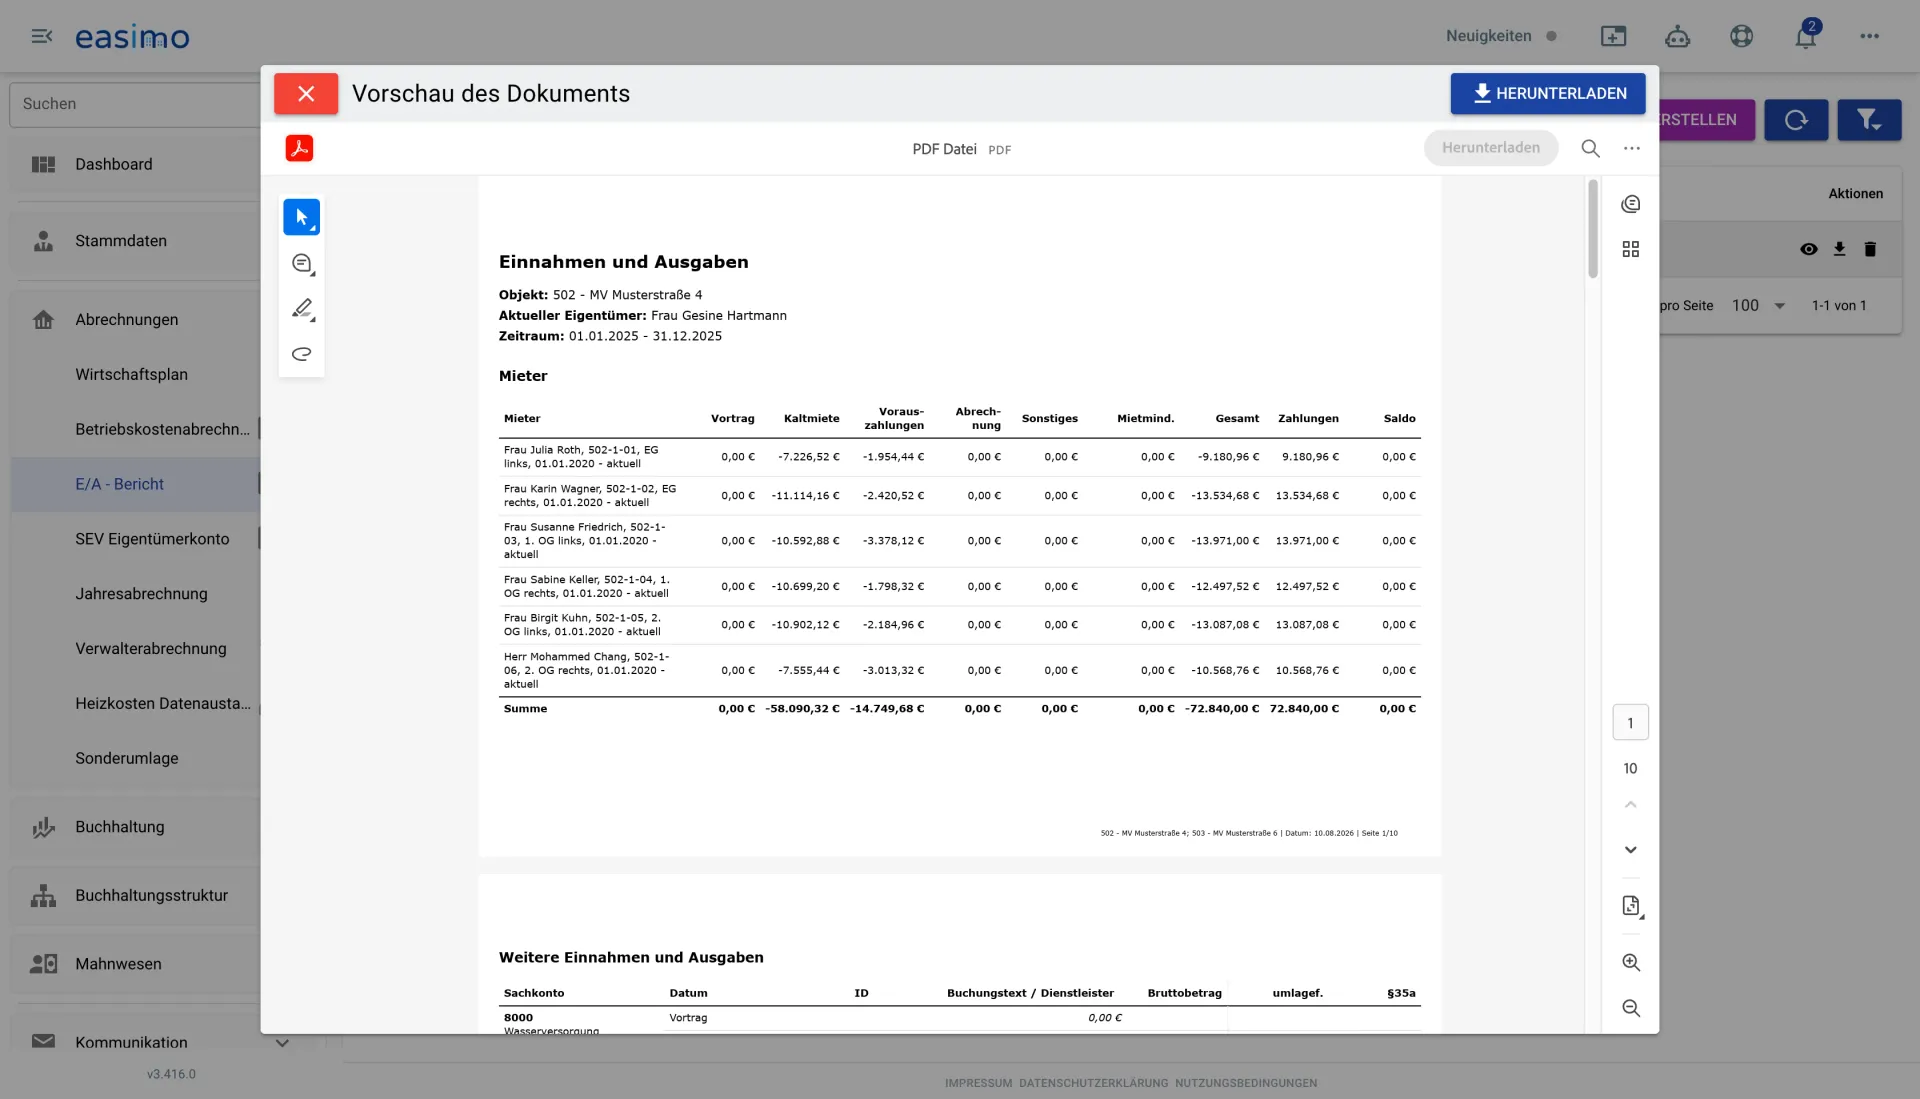Click the DATENSCHUTZERKLÄRUNG footer link
This screenshot has width=1920, height=1099.
click(x=1093, y=1083)
